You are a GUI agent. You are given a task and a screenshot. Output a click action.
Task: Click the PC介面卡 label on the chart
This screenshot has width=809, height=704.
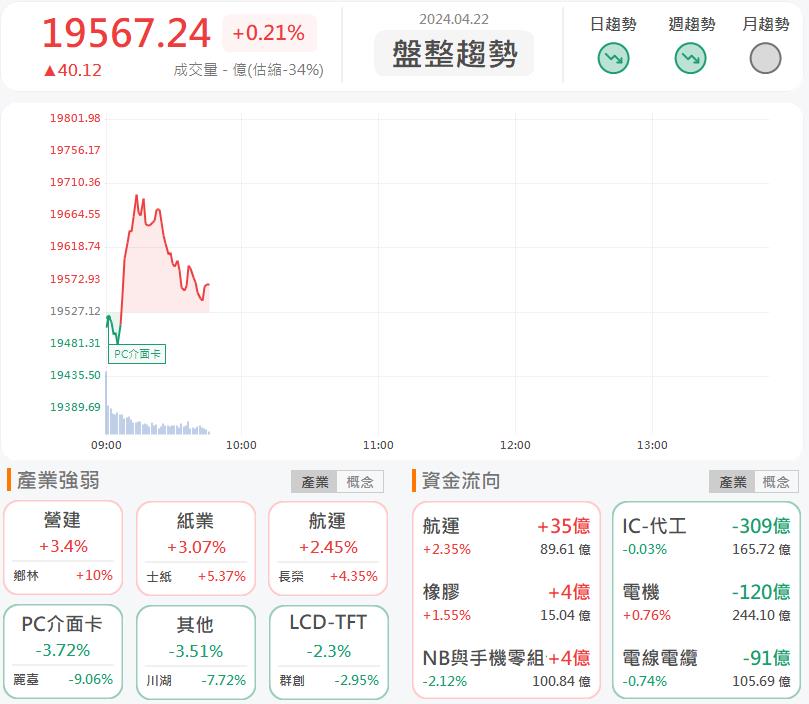pos(136,354)
